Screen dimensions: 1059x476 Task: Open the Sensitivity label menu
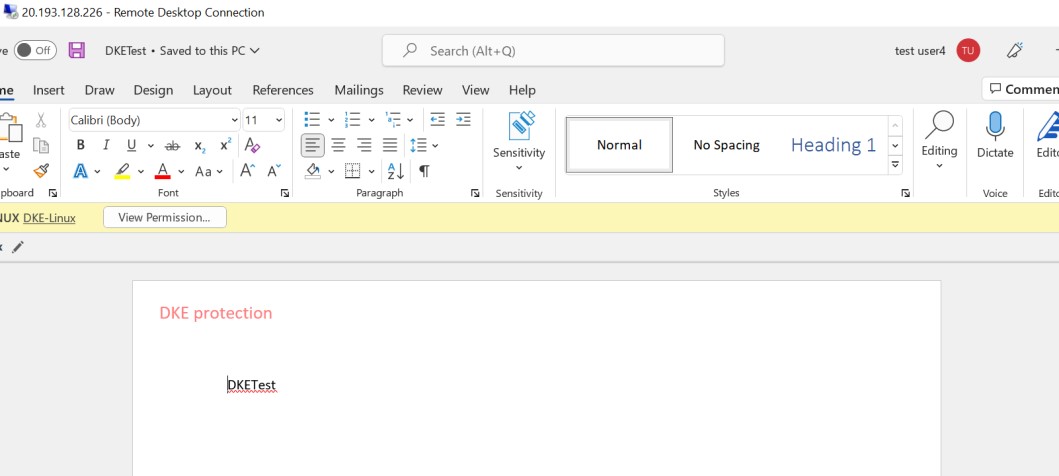coord(519,142)
